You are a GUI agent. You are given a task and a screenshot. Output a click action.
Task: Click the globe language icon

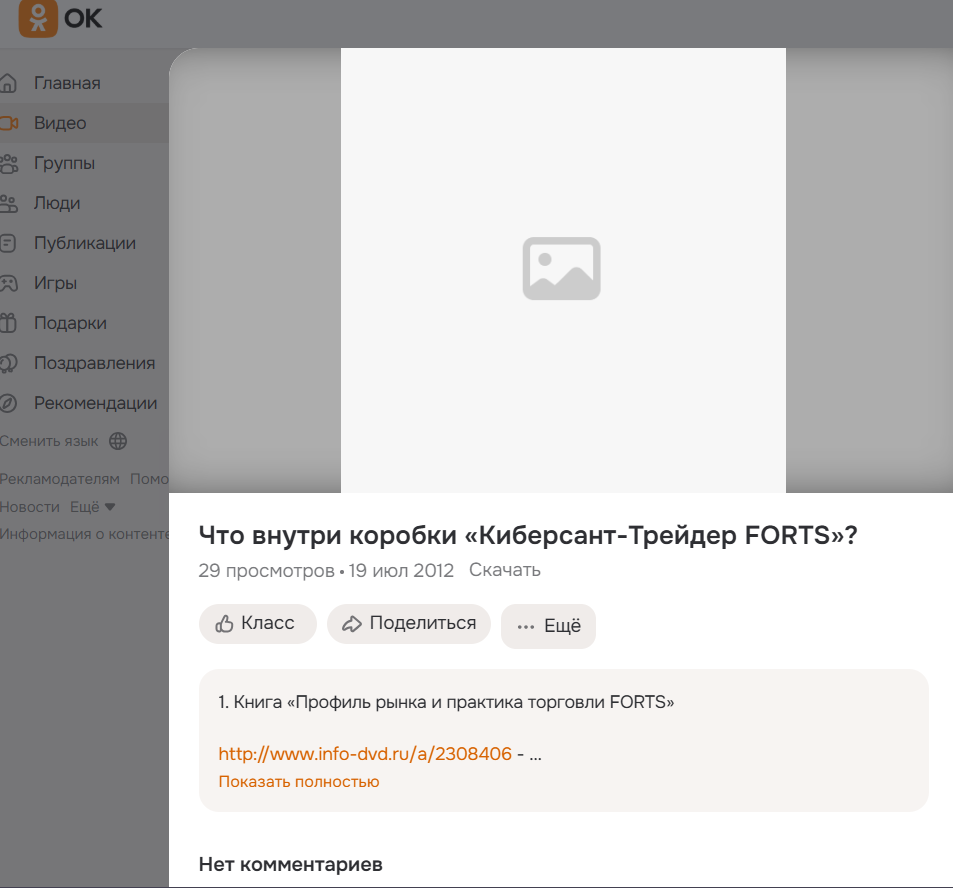(118, 441)
